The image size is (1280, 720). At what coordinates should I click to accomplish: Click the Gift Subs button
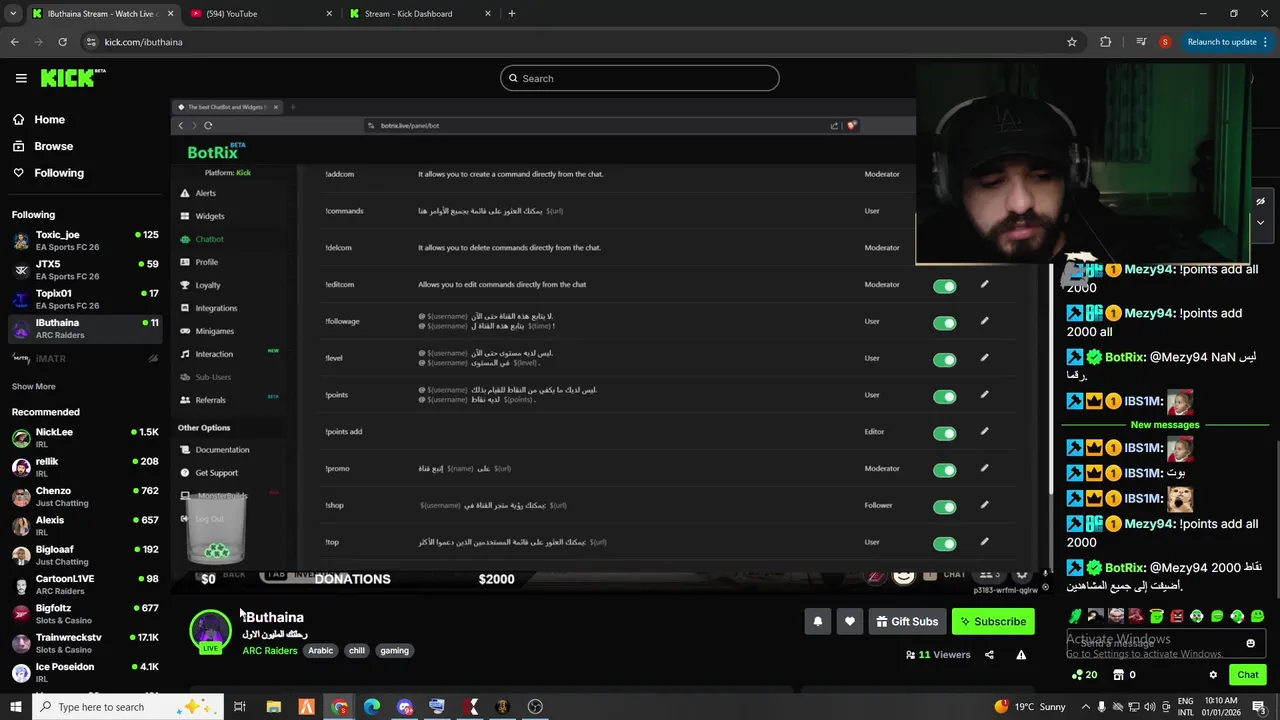pos(907,621)
